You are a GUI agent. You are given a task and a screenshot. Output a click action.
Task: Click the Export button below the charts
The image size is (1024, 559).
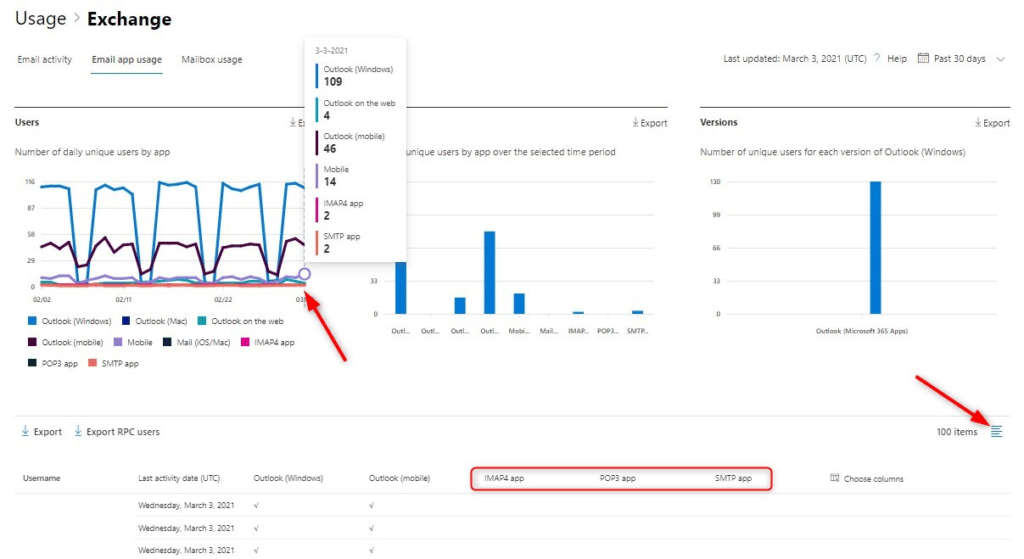click(x=42, y=432)
